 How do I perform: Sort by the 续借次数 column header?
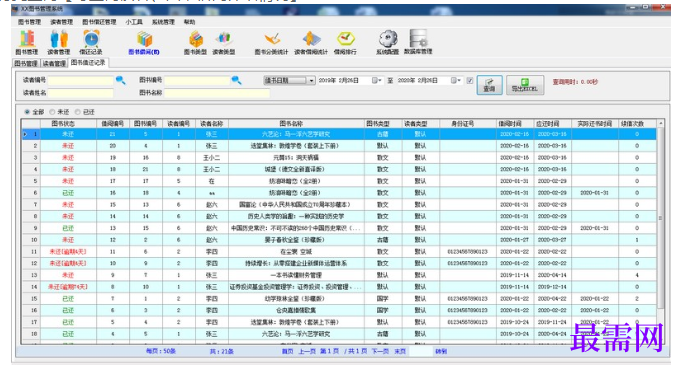(637, 124)
